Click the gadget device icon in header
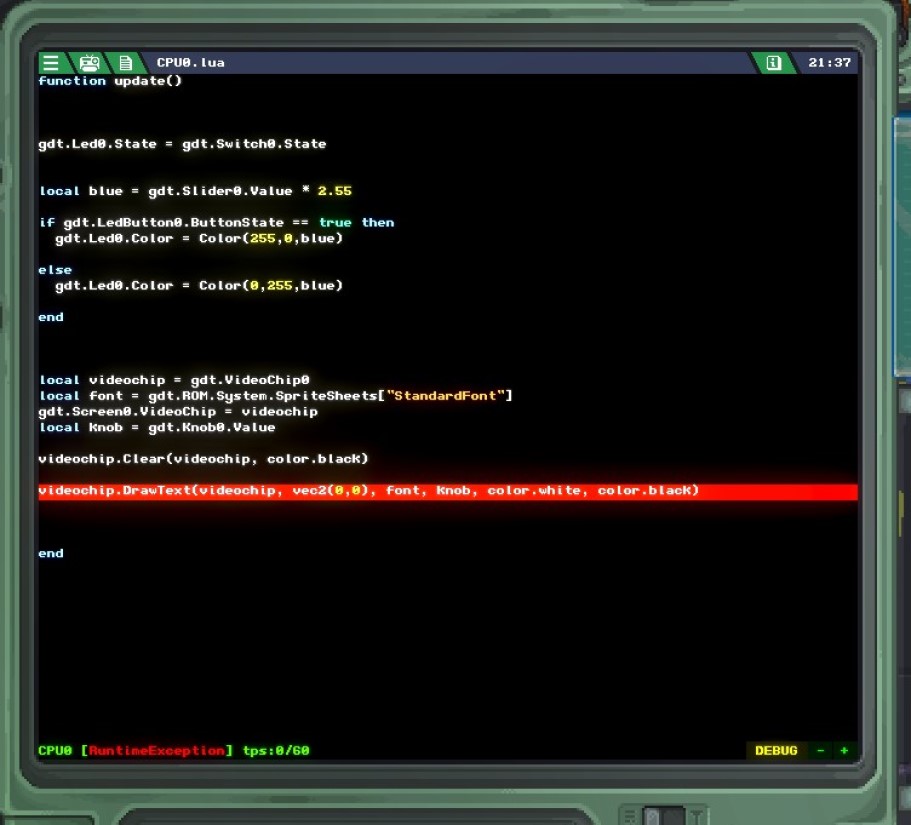Screen dimensions: 911x825 89,62
